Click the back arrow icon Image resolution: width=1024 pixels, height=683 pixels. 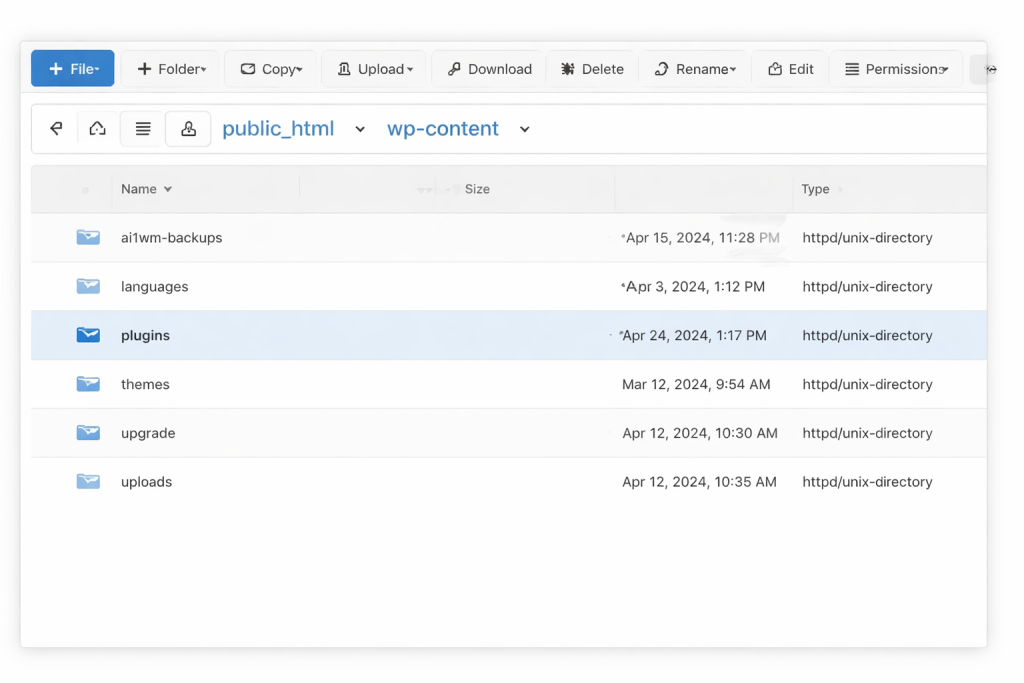[56, 128]
